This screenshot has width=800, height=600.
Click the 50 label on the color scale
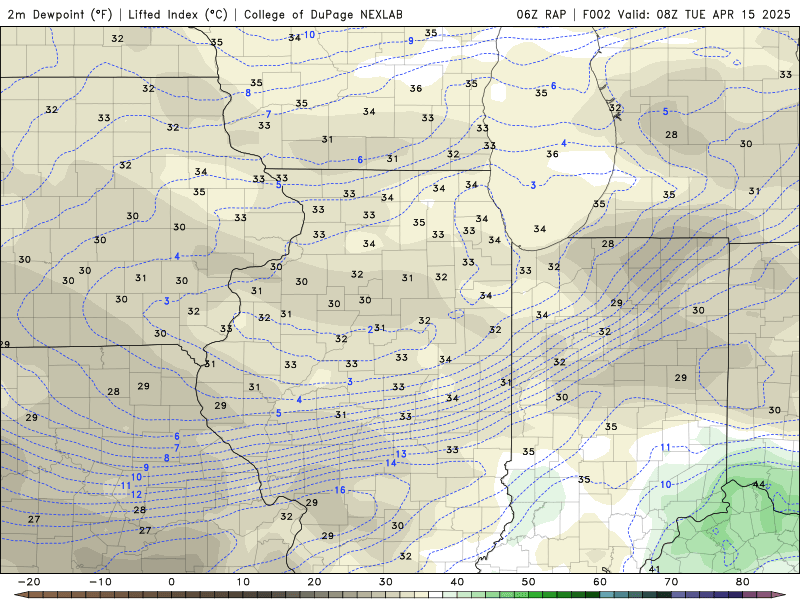529,582
